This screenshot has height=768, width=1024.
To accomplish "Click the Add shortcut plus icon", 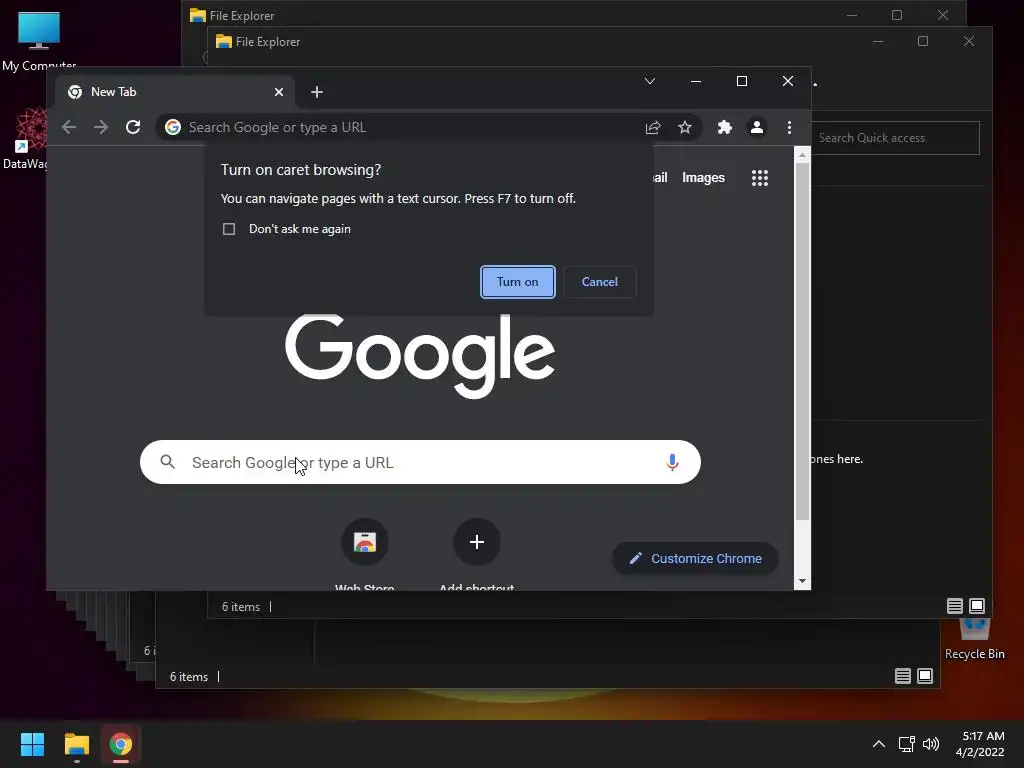I will coord(477,542).
